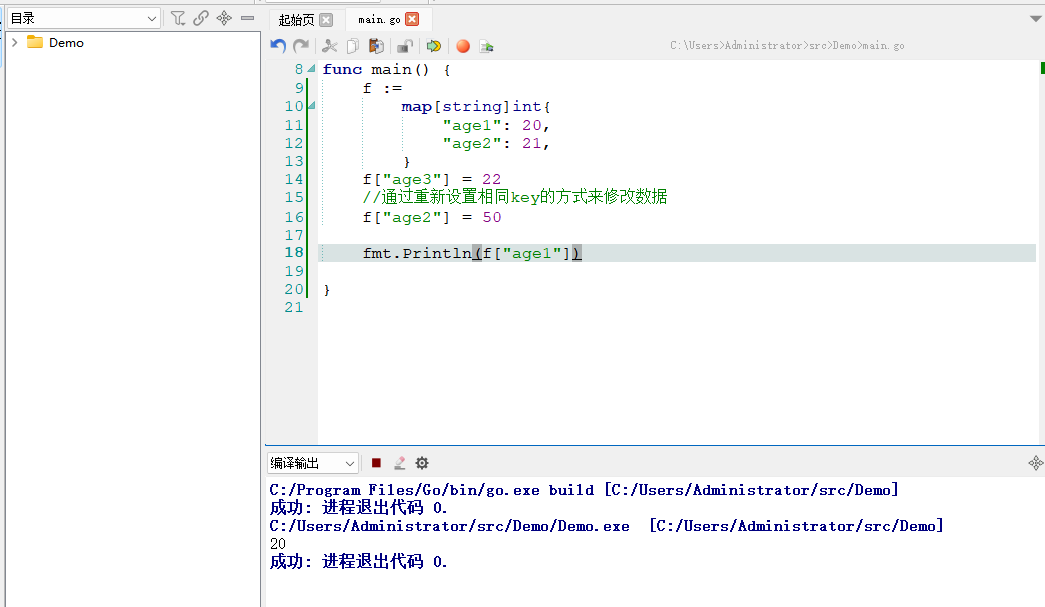The width and height of the screenshot is (1045, 607).
Task: Click the Paste clipboard icon
Action: tap(376, 46)
